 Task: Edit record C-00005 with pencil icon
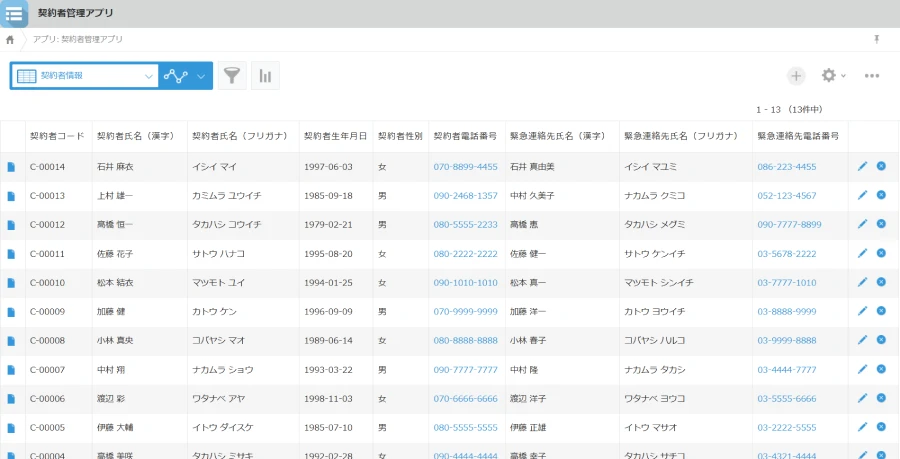click(x=862, y=427)
